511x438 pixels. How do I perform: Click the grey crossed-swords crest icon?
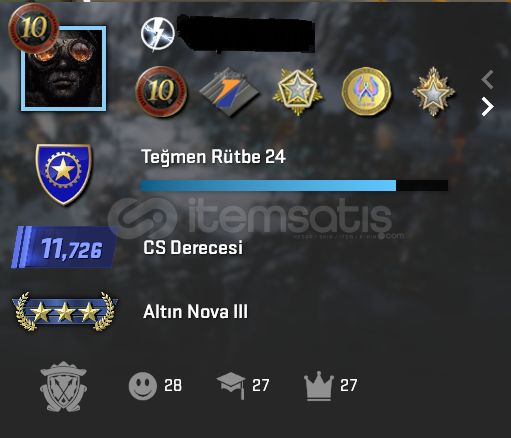(x=63, y=386)
